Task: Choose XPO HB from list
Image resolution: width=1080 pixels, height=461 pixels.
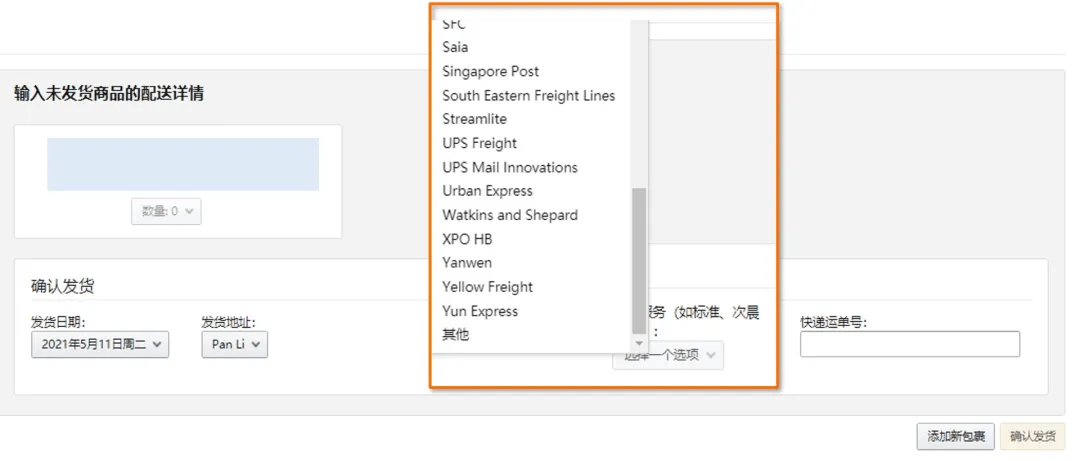Action: tap(467, 239)
